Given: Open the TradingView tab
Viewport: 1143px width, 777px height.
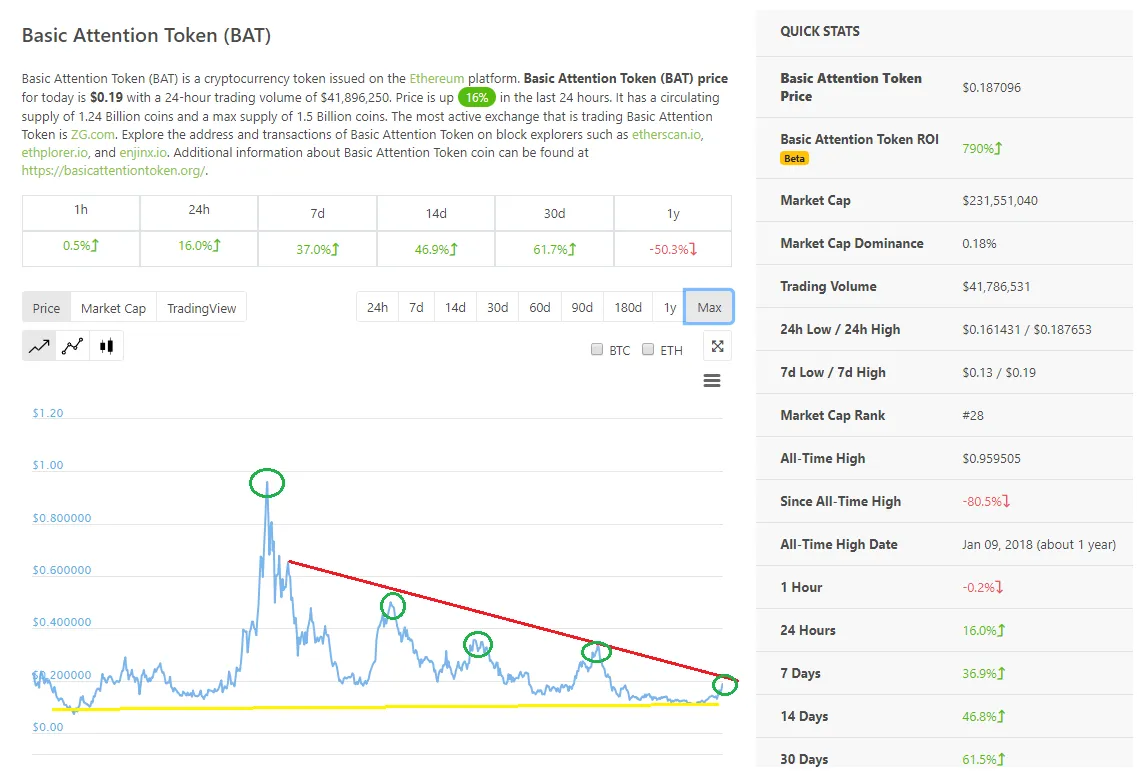Looking at the screenshot, I should point(201,308).
